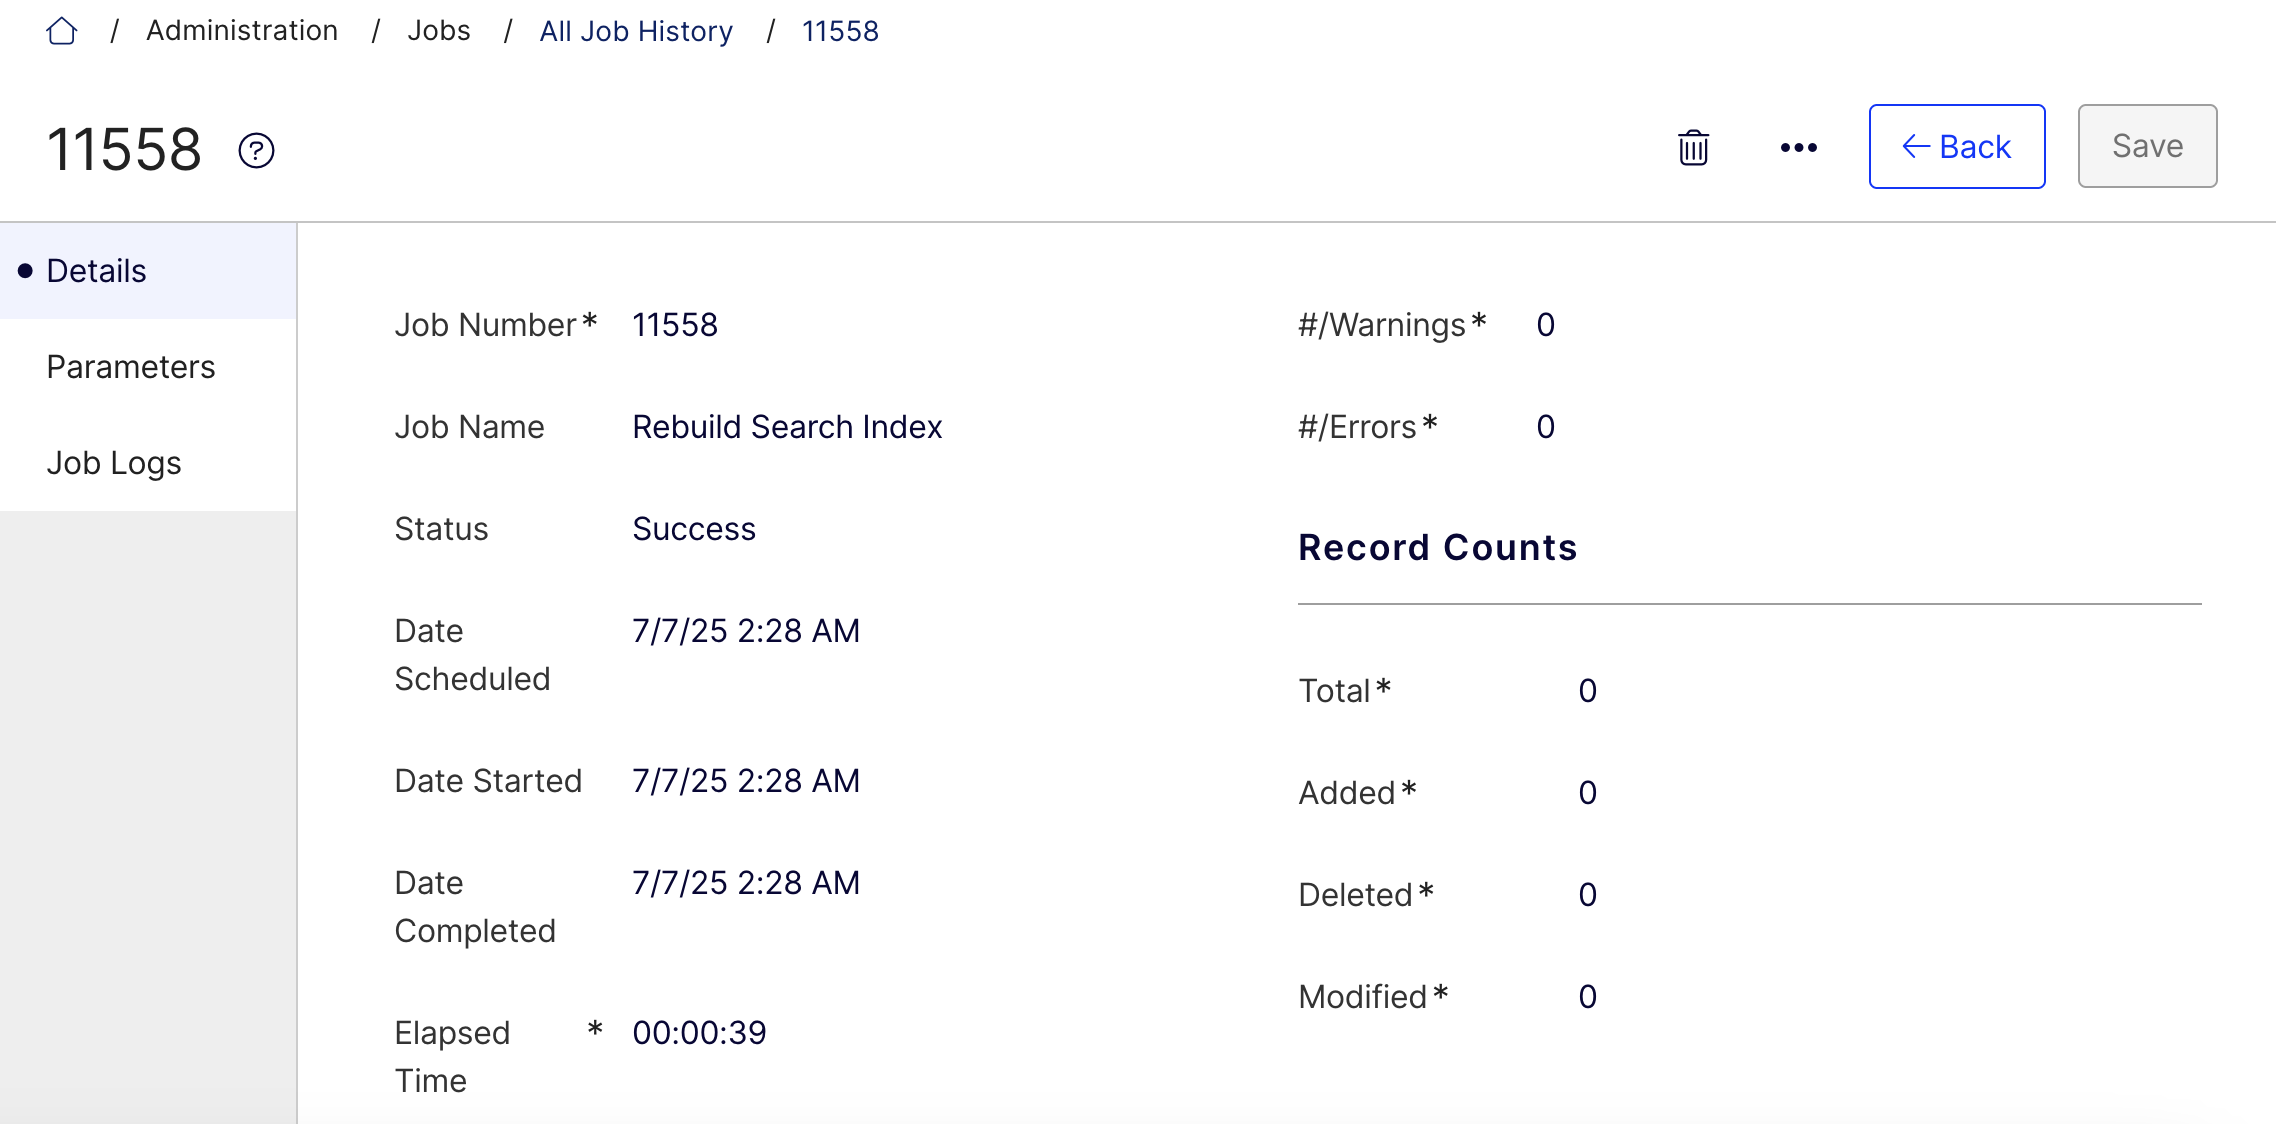Click the Jobs breadcrumb entry

pyautogui.click(x=438, y=30)
